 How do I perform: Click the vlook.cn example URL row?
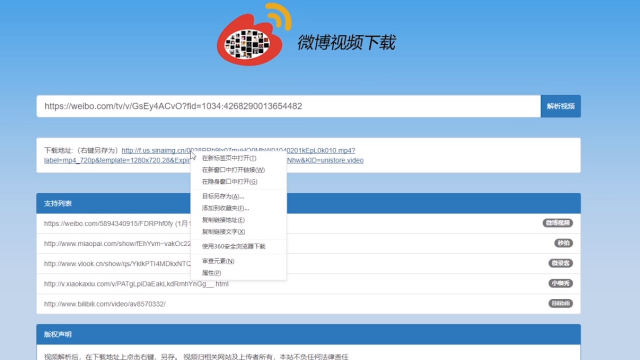coord(309,263)
